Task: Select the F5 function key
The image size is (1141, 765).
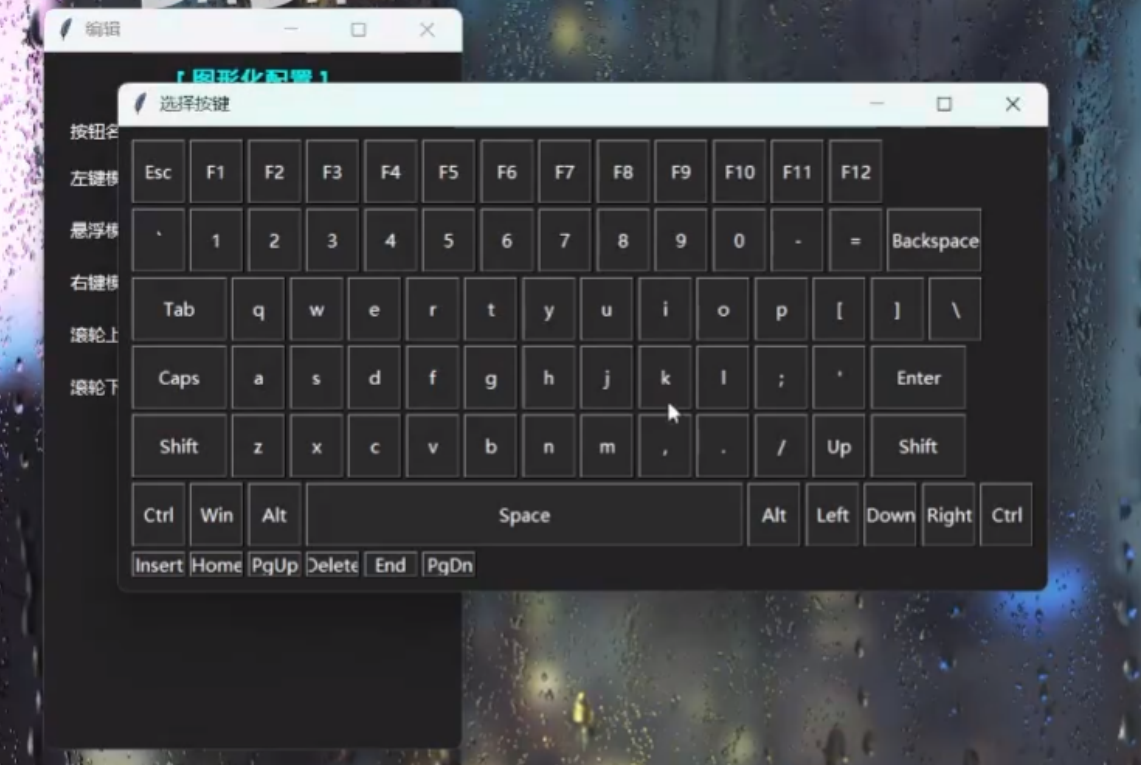Action: coord(448,172)
